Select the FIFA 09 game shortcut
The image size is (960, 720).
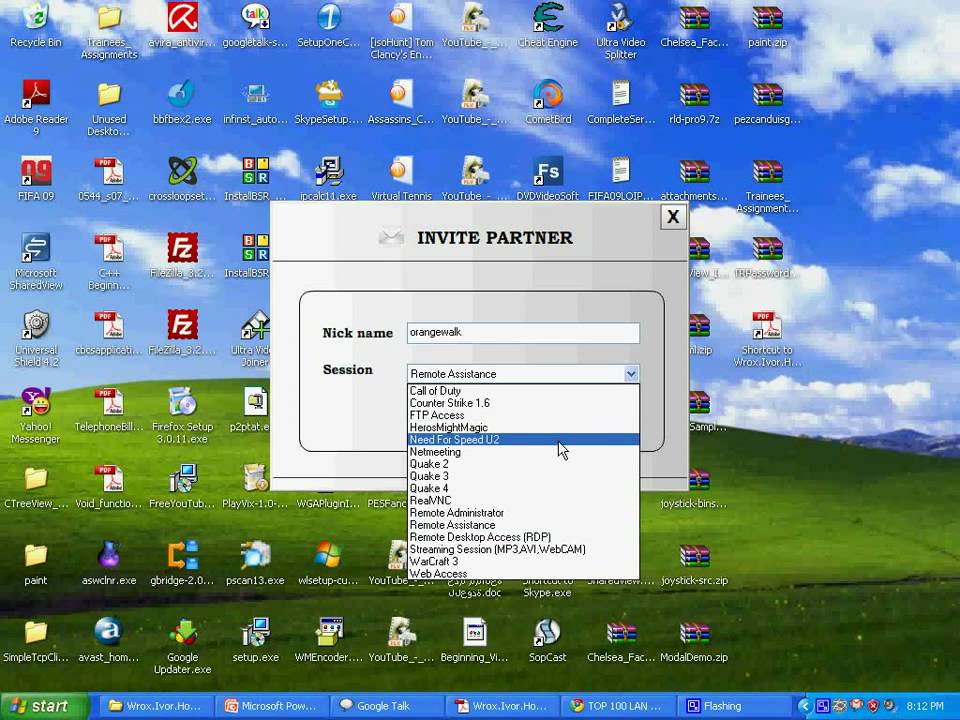36,179
